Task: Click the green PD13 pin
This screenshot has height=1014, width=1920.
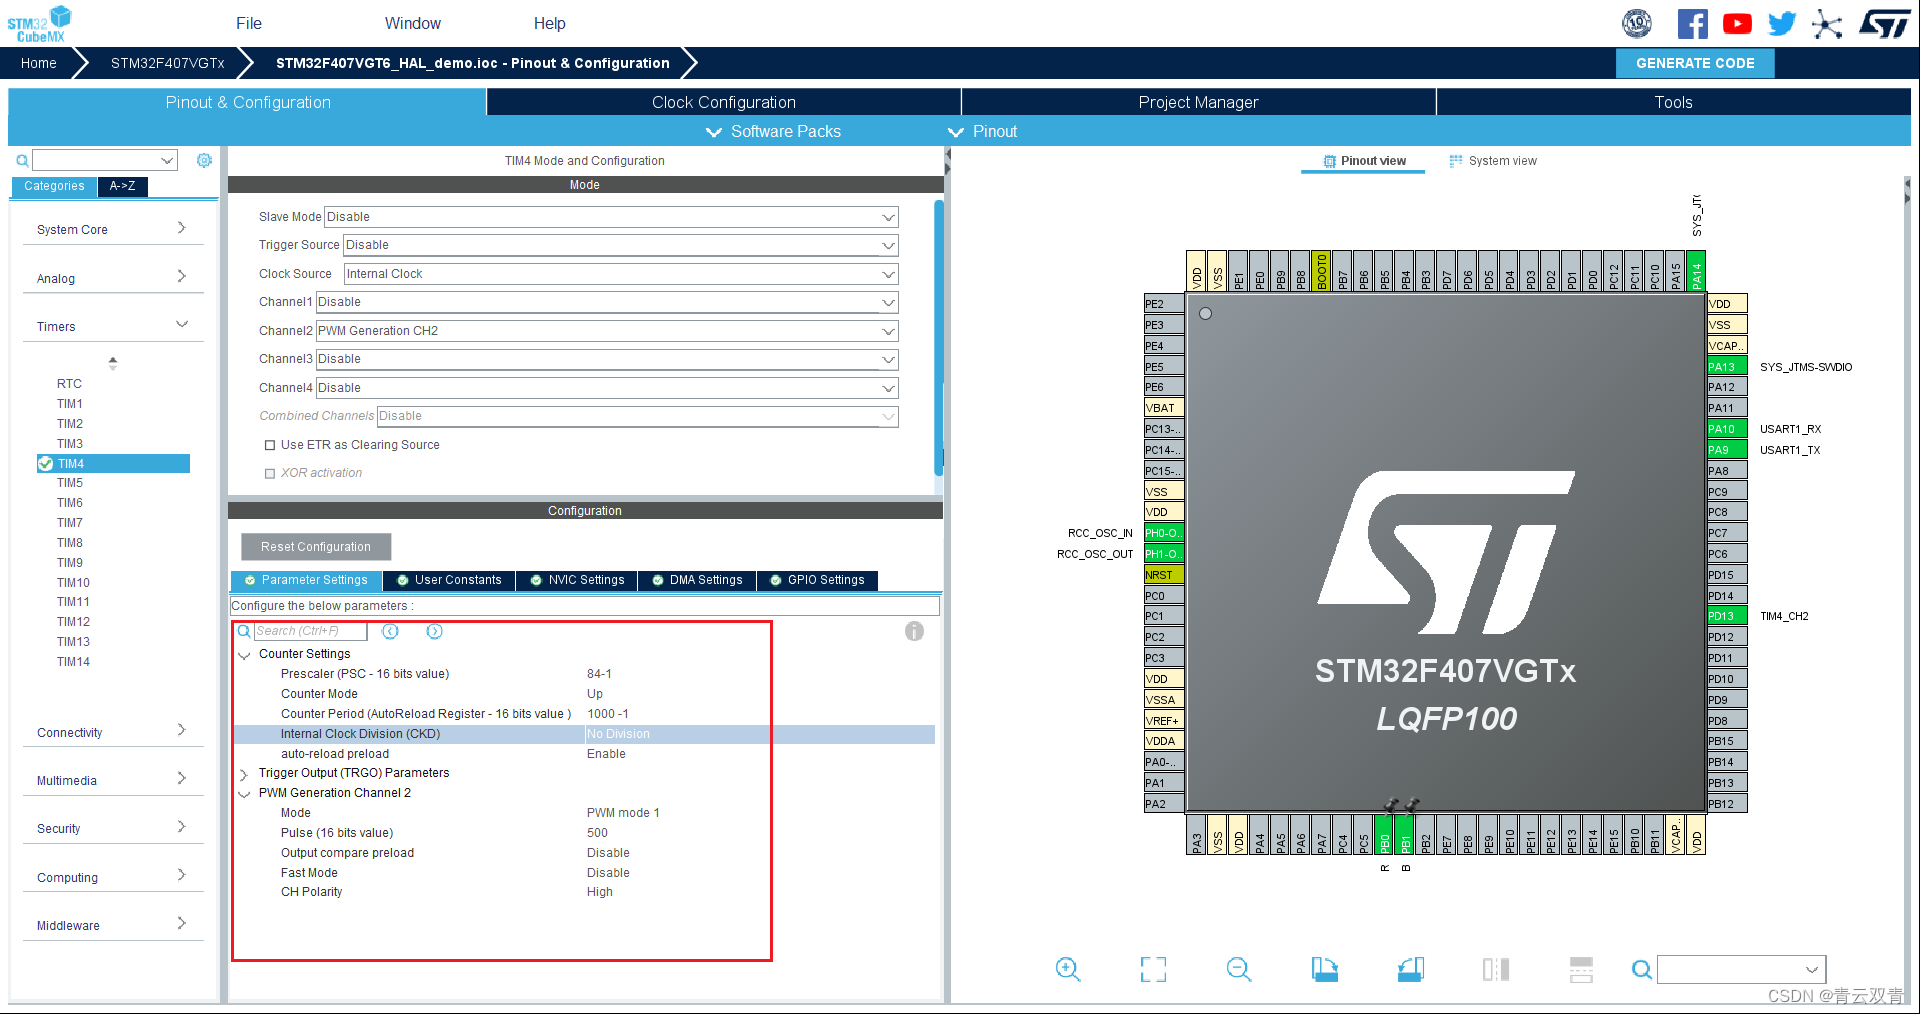Action: (x=1727, y=616)
